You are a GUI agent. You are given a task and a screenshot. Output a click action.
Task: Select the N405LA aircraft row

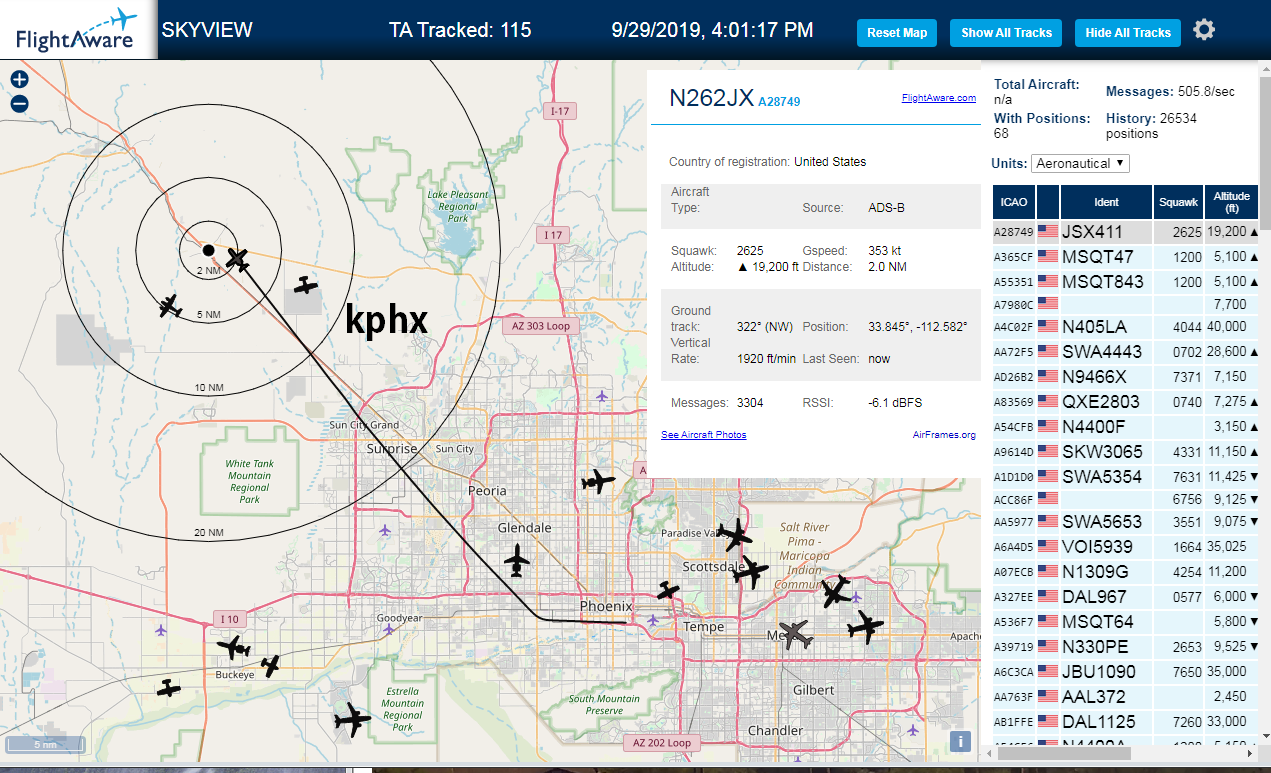[1125, 326]
